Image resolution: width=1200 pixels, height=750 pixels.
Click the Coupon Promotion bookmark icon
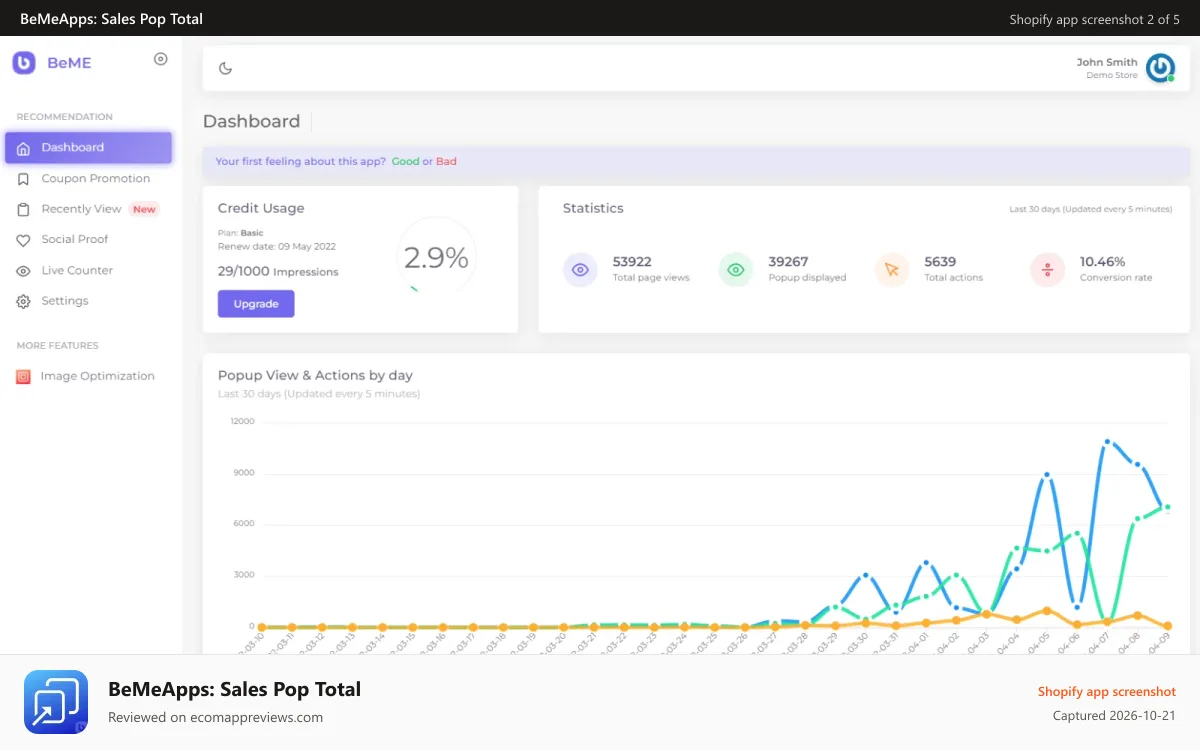click(24, 179)
